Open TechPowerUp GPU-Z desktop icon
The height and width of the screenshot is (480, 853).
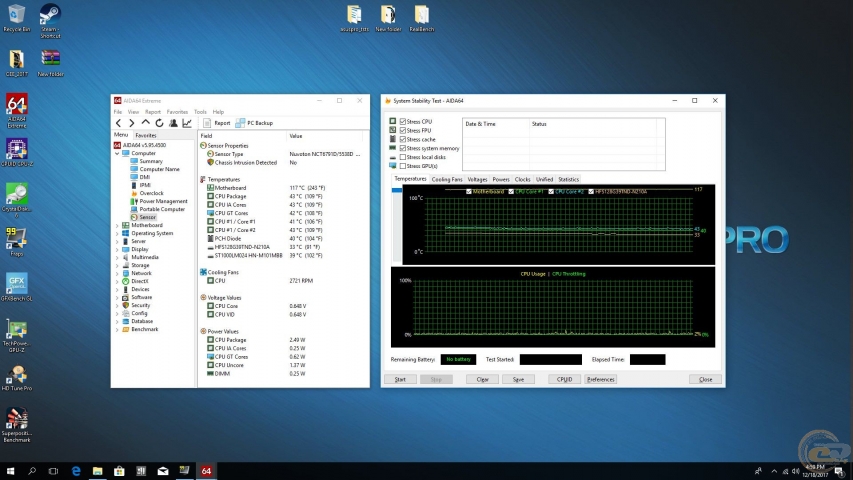click(16, 336)
